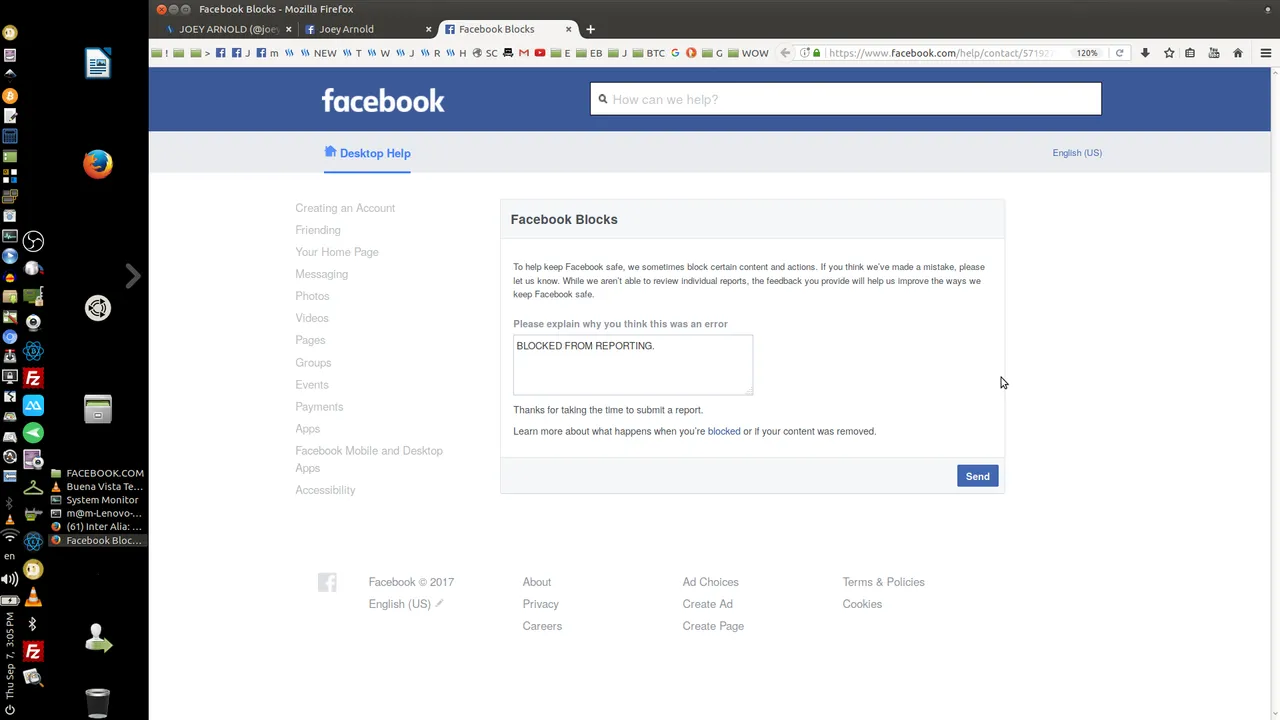This screenshot has width=1280, height=720.
Task: Open the English (US) language selector at top
Action: [x=1077, y=153]
